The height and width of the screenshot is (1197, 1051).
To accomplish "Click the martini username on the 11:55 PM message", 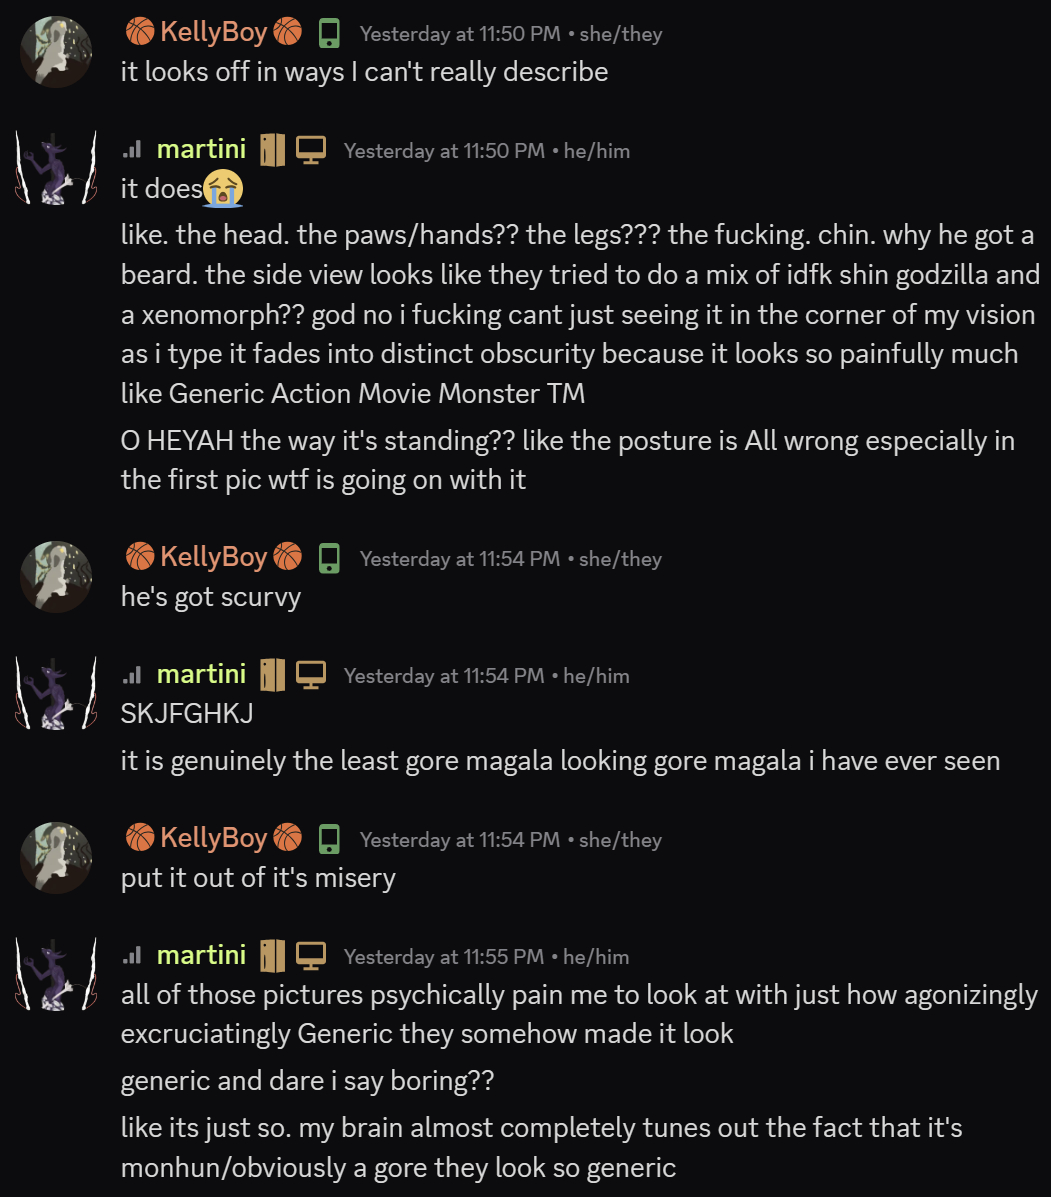I will (201, 955).
